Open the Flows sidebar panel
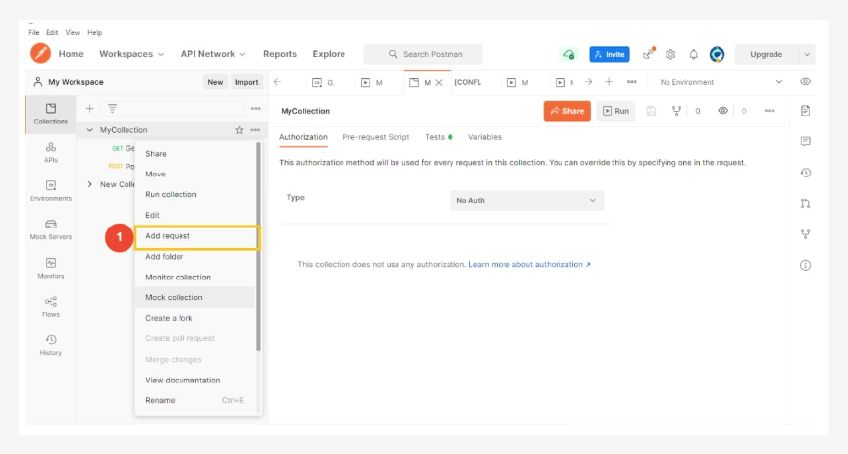 click(x=51, y=307)
